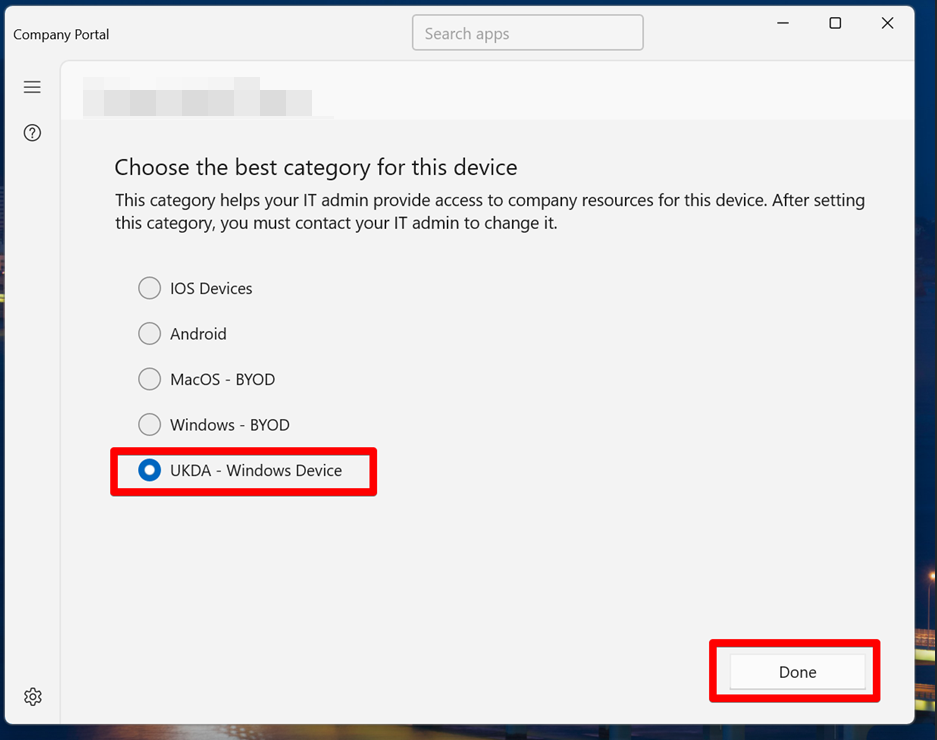Minimize the Company Portal window
Screen dimensions: 937x740
tap(783, 24)
